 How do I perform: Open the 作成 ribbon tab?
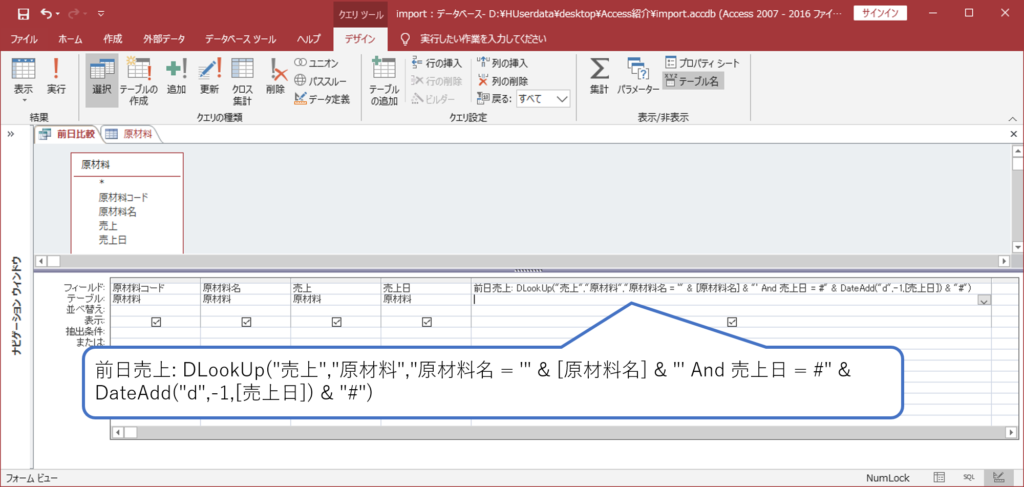click(112, 39)
